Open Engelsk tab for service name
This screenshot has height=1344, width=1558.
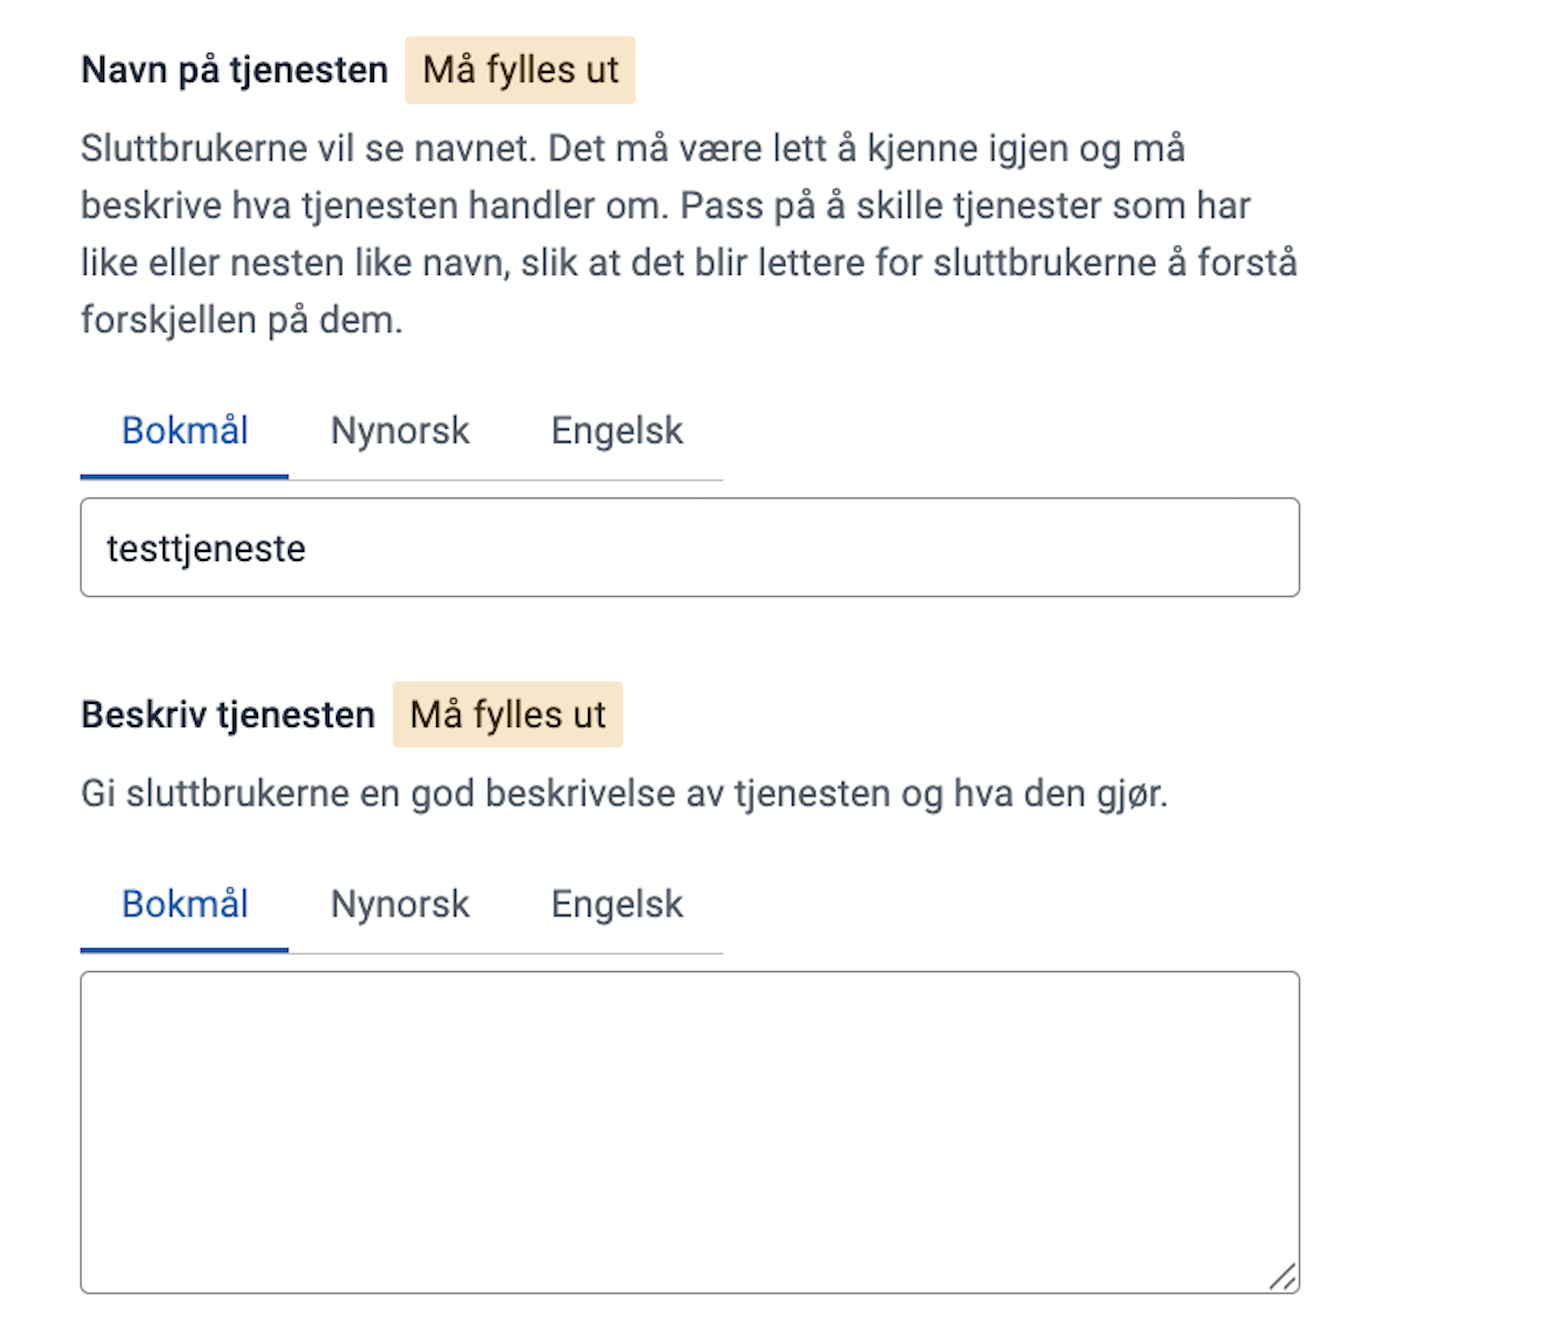tap(617, 431)
